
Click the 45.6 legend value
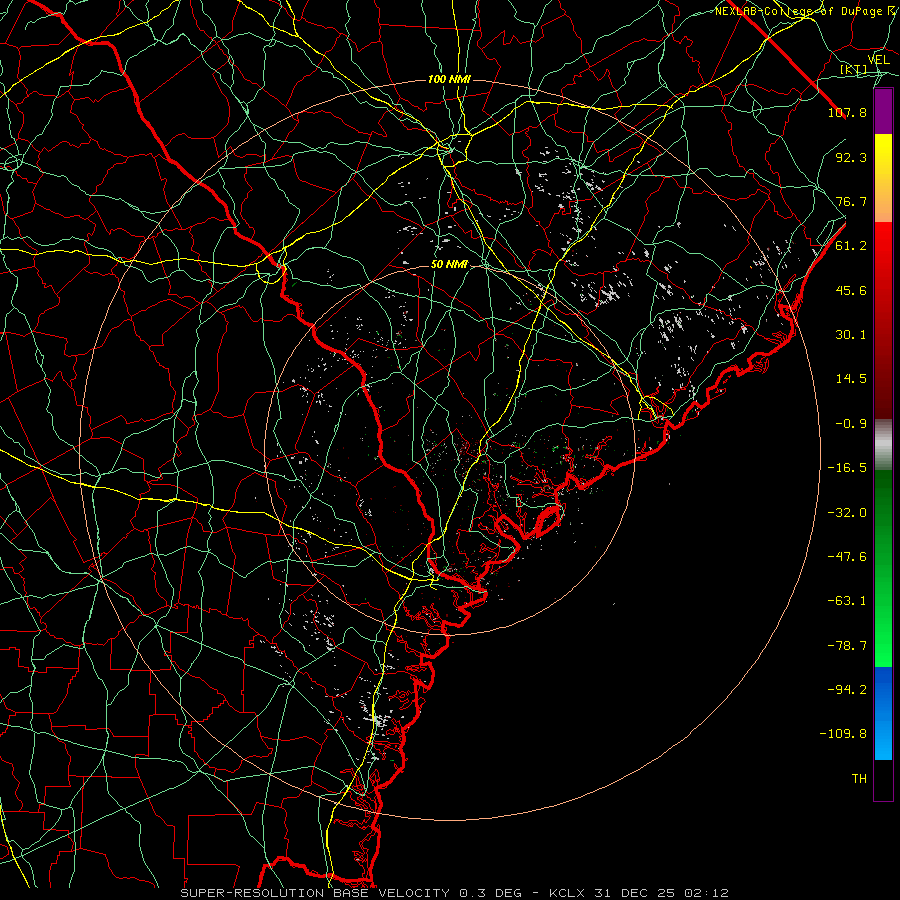851,290
